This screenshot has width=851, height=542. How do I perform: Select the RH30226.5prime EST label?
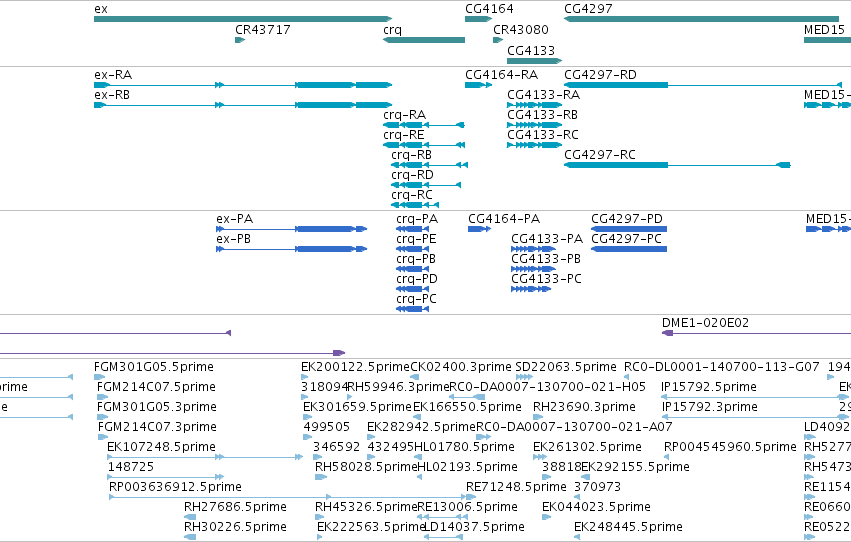[235, 527]
